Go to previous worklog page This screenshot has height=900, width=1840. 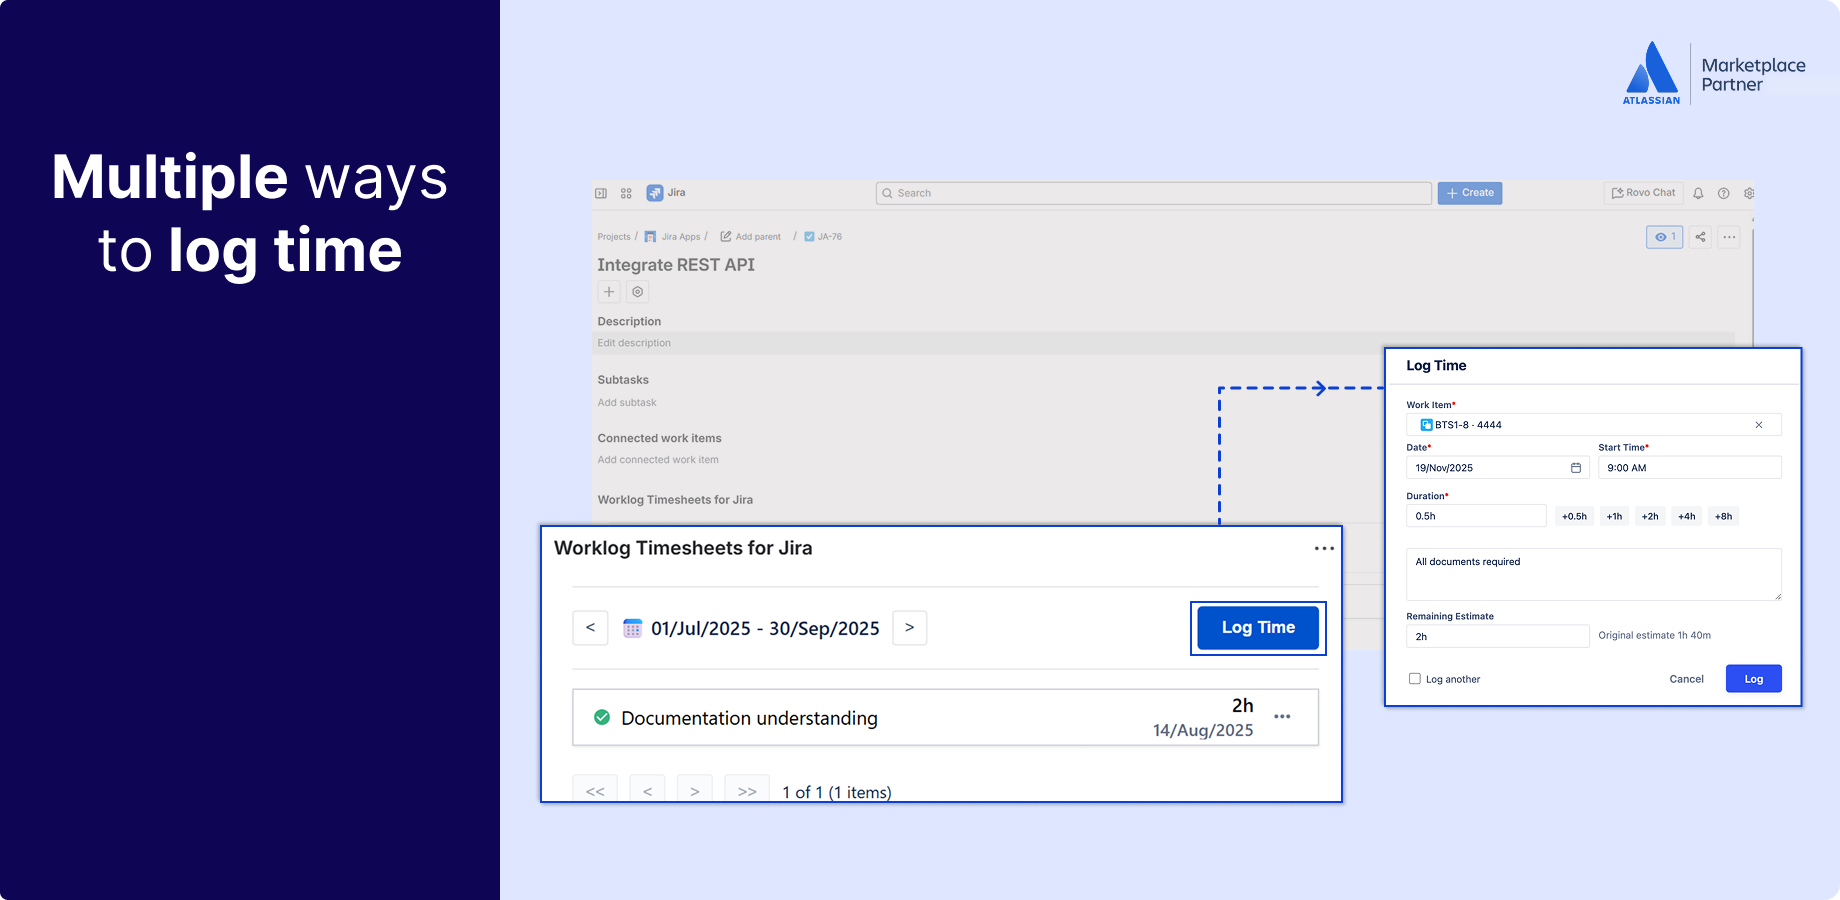click(647, 790)
